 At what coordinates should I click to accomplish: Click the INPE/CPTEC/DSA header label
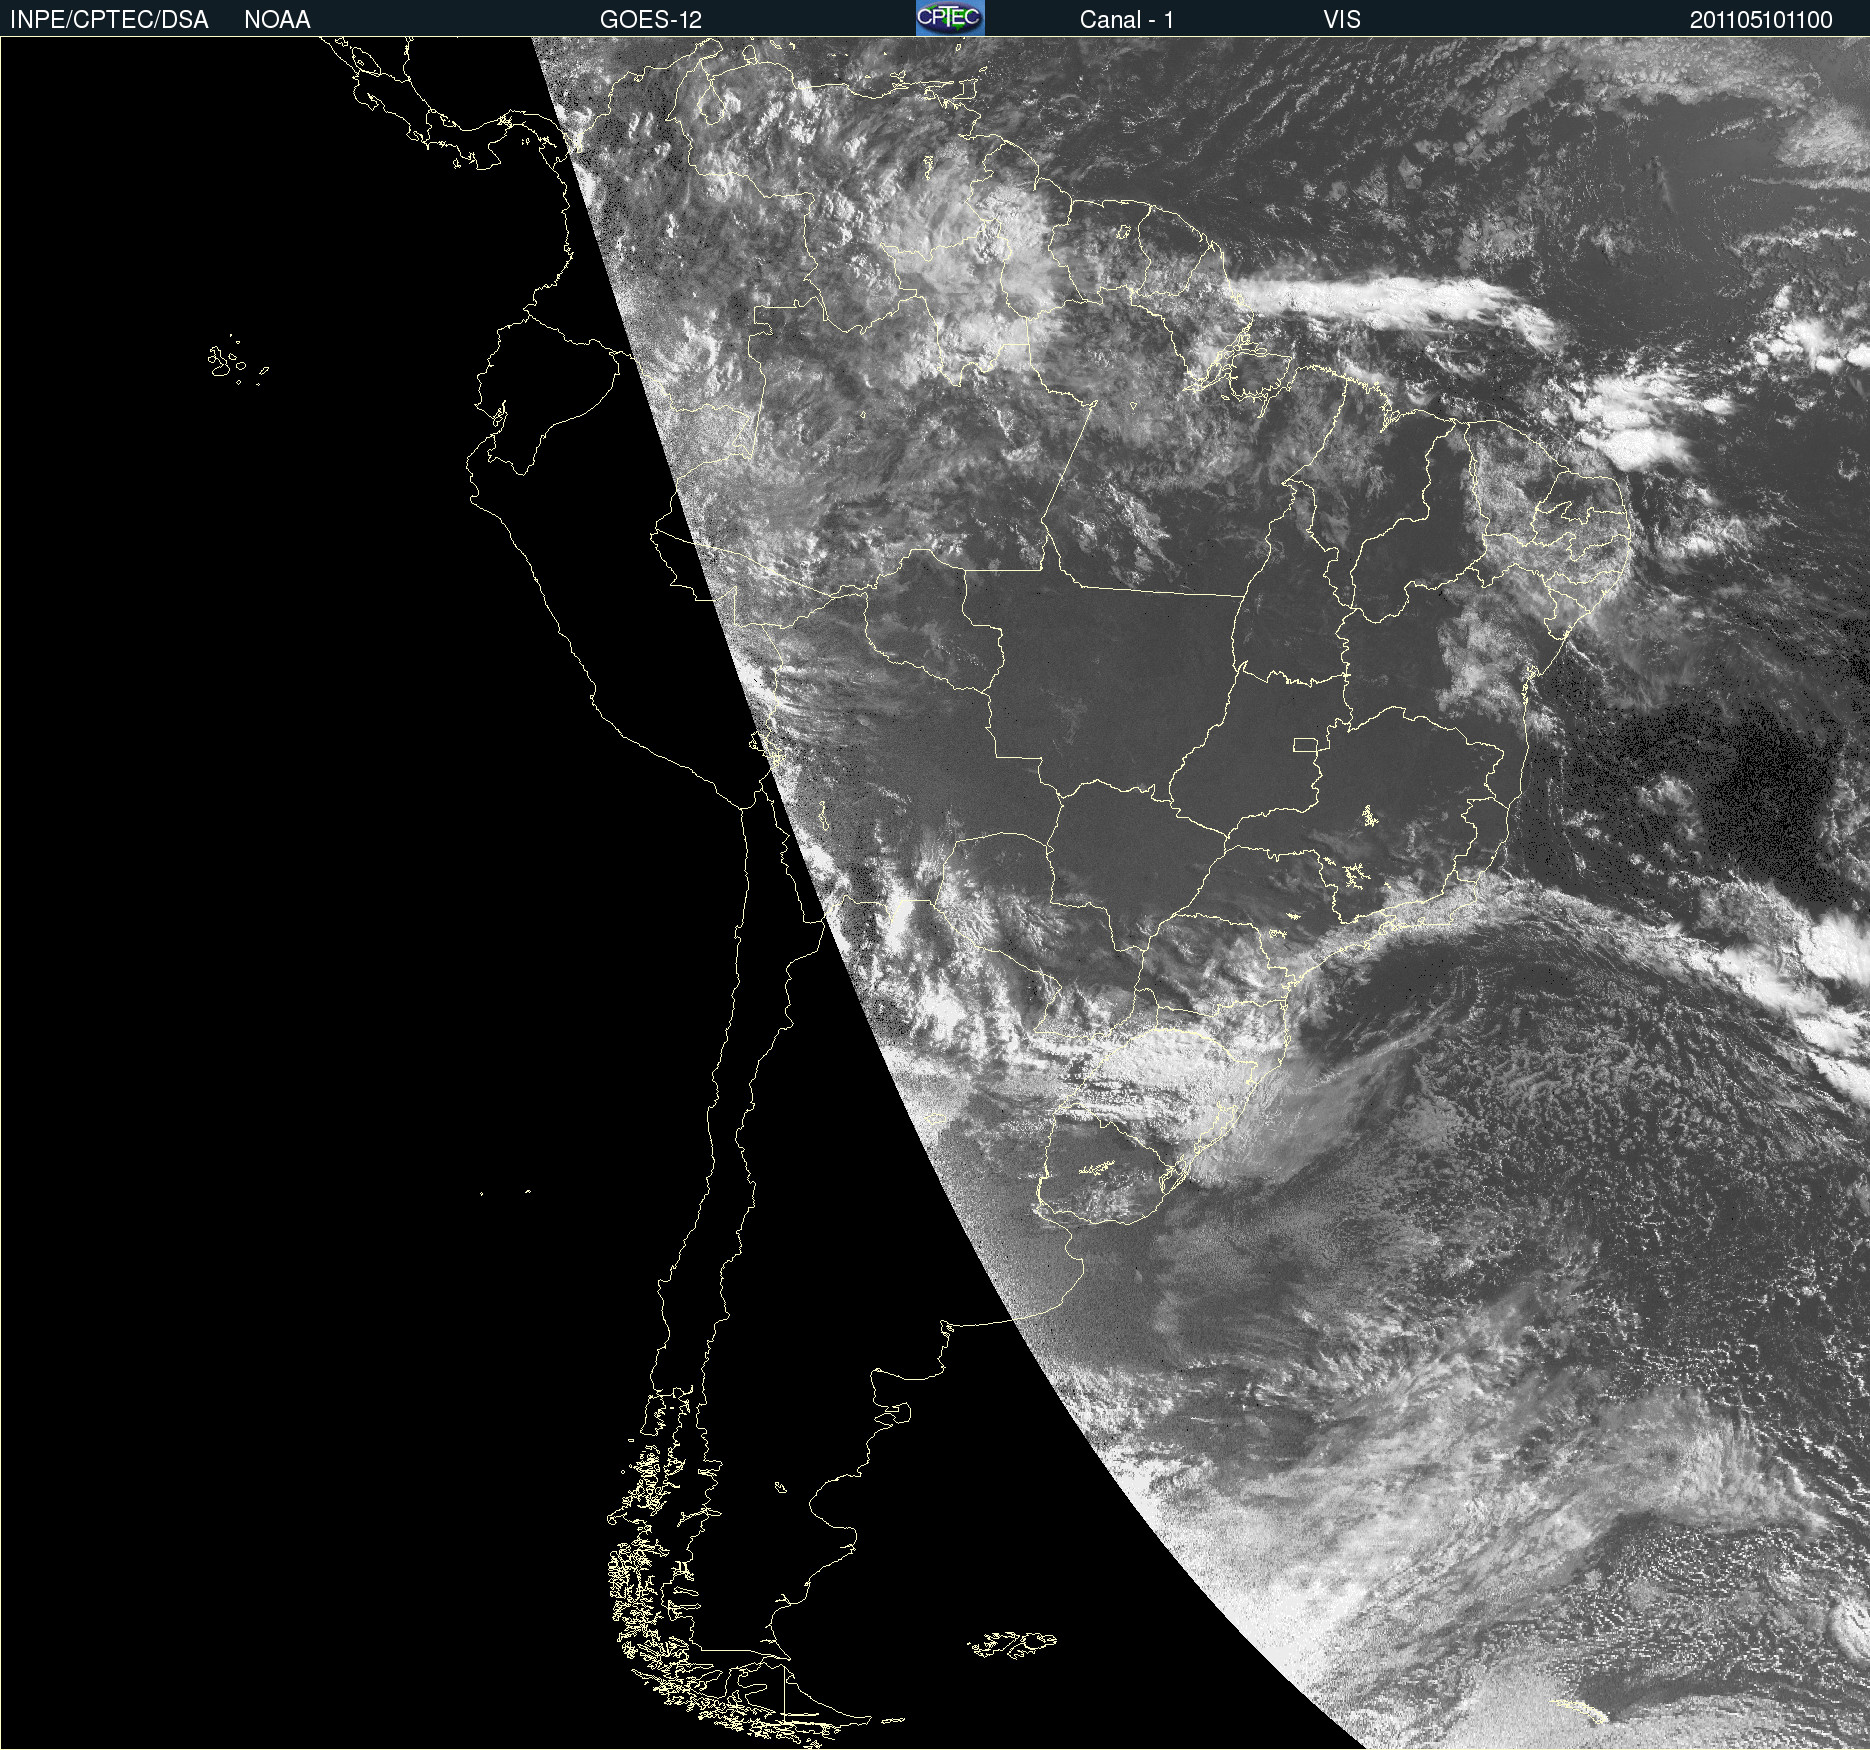click(109, 19)
